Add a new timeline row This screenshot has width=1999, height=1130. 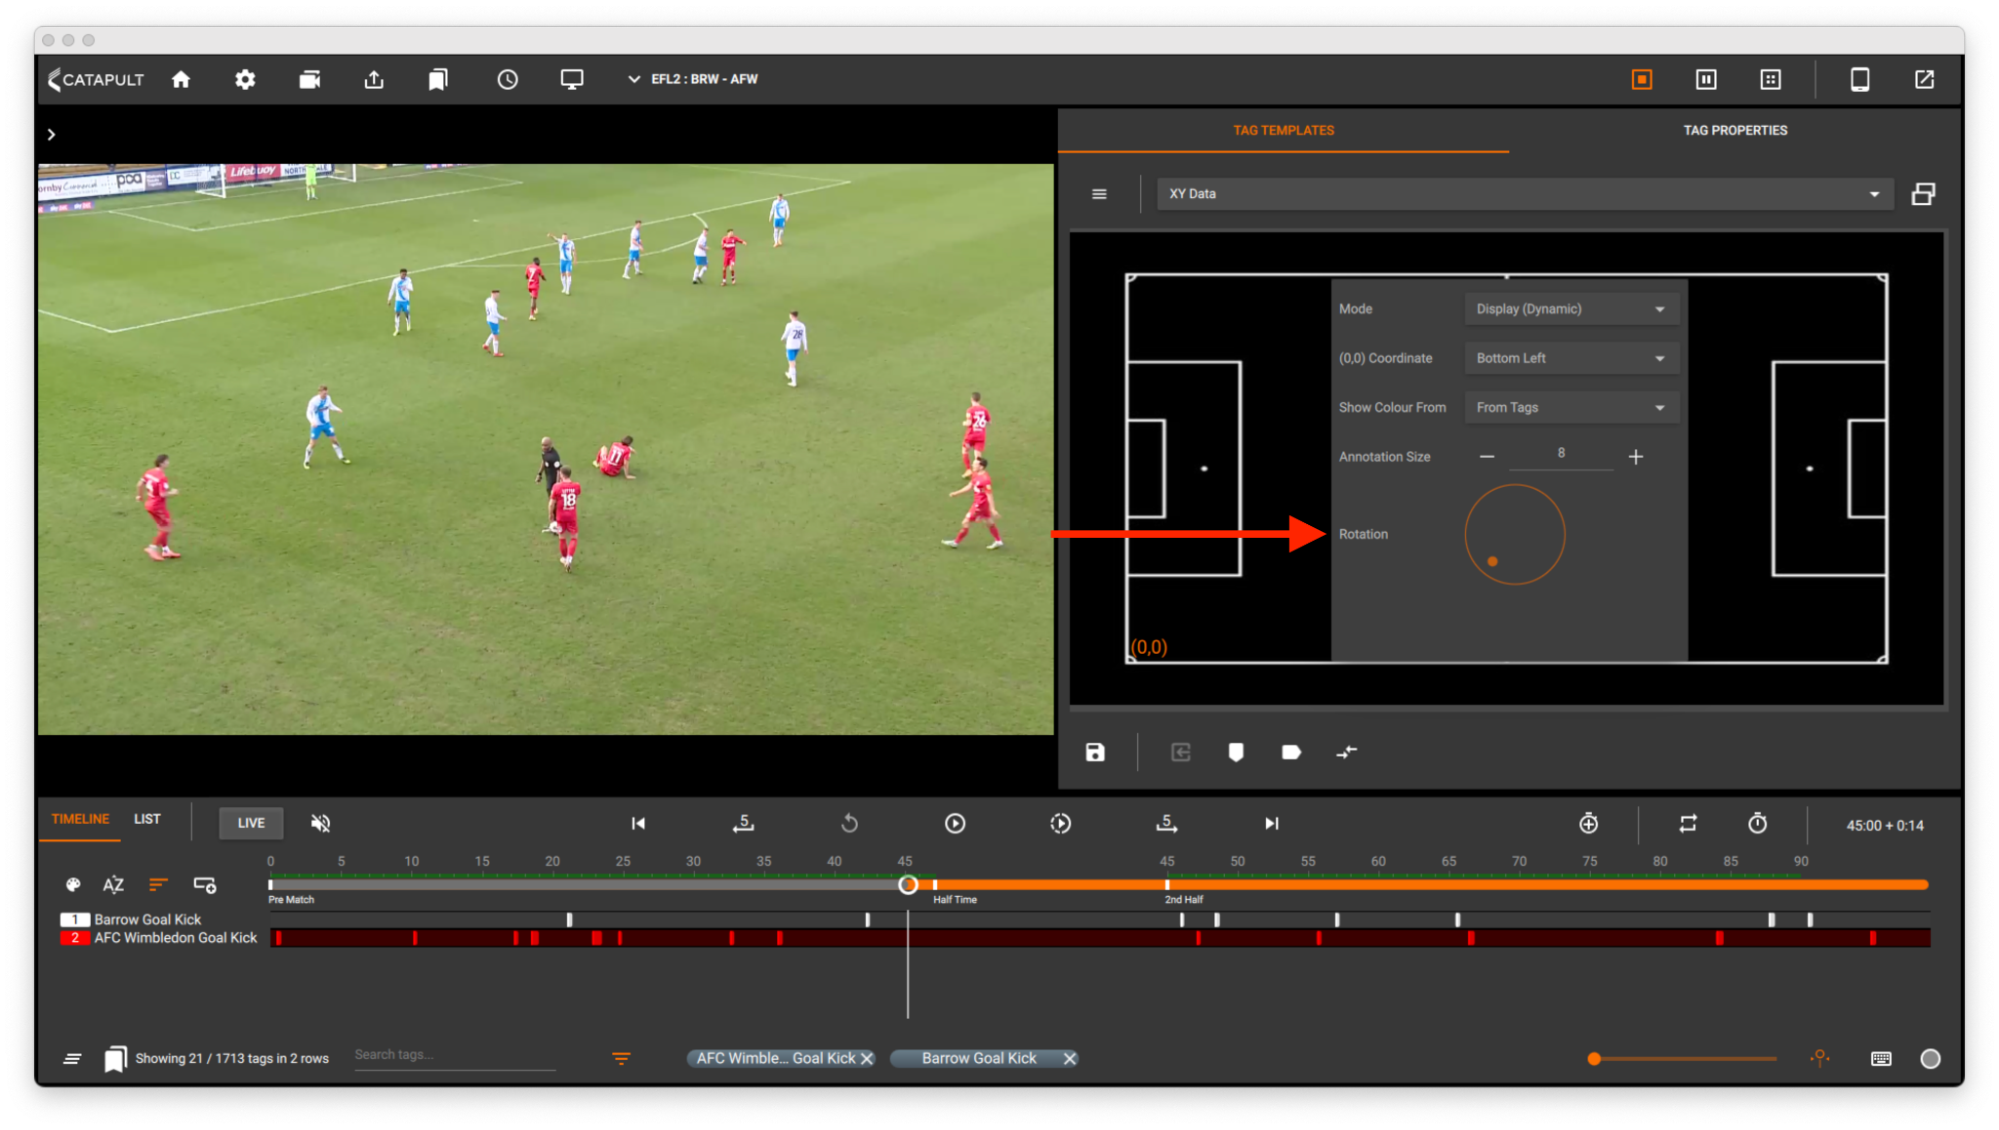click(x=205, y=885)
